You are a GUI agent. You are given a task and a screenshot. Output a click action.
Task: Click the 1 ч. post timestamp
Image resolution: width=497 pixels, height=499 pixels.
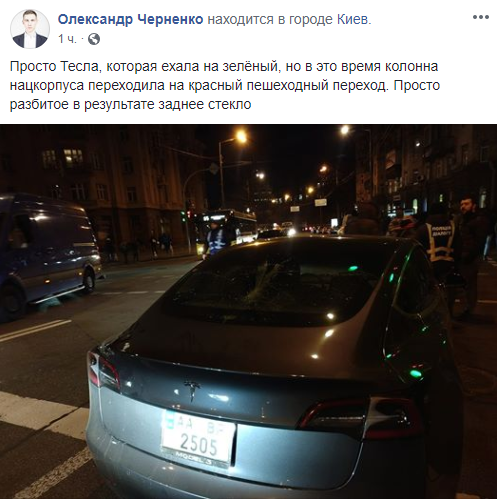[x=67, y=39]
